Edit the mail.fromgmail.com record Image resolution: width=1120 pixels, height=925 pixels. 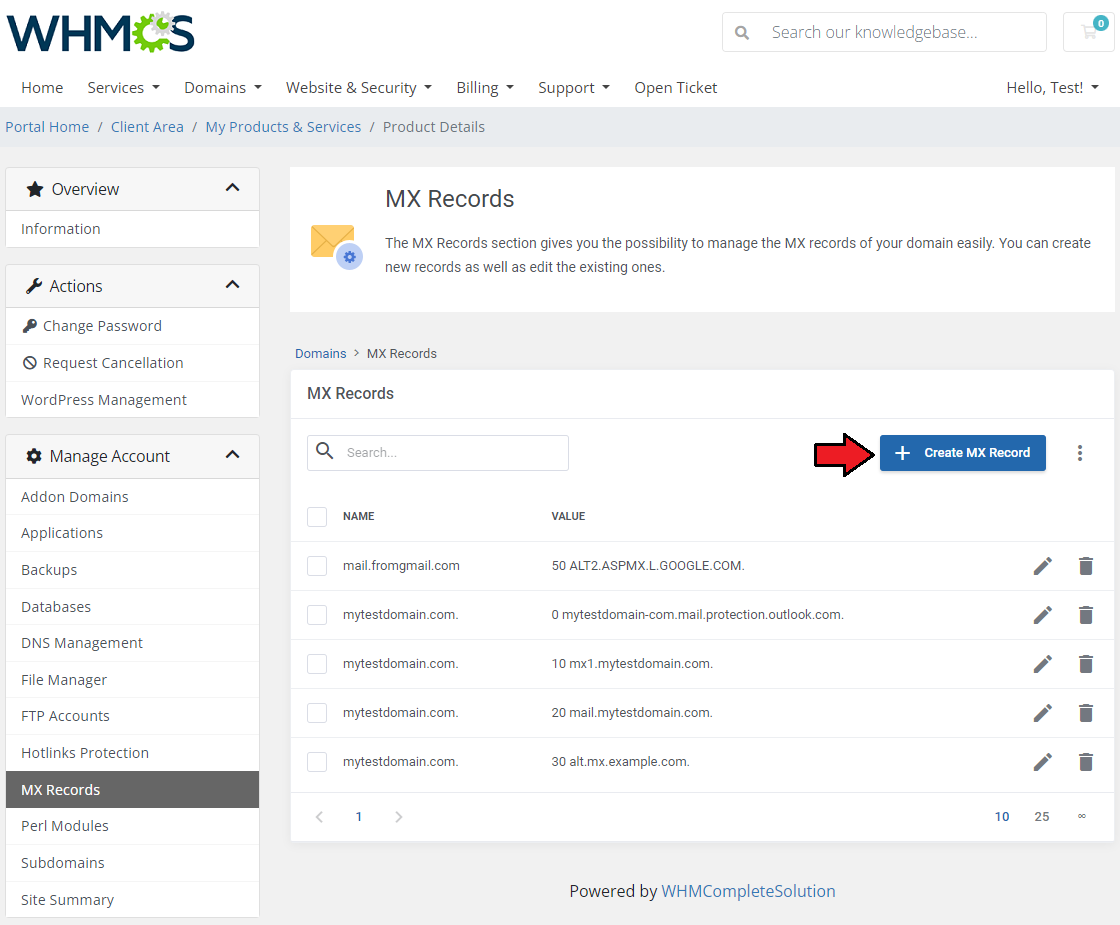pyautogui.click(x=1042, y=566)
